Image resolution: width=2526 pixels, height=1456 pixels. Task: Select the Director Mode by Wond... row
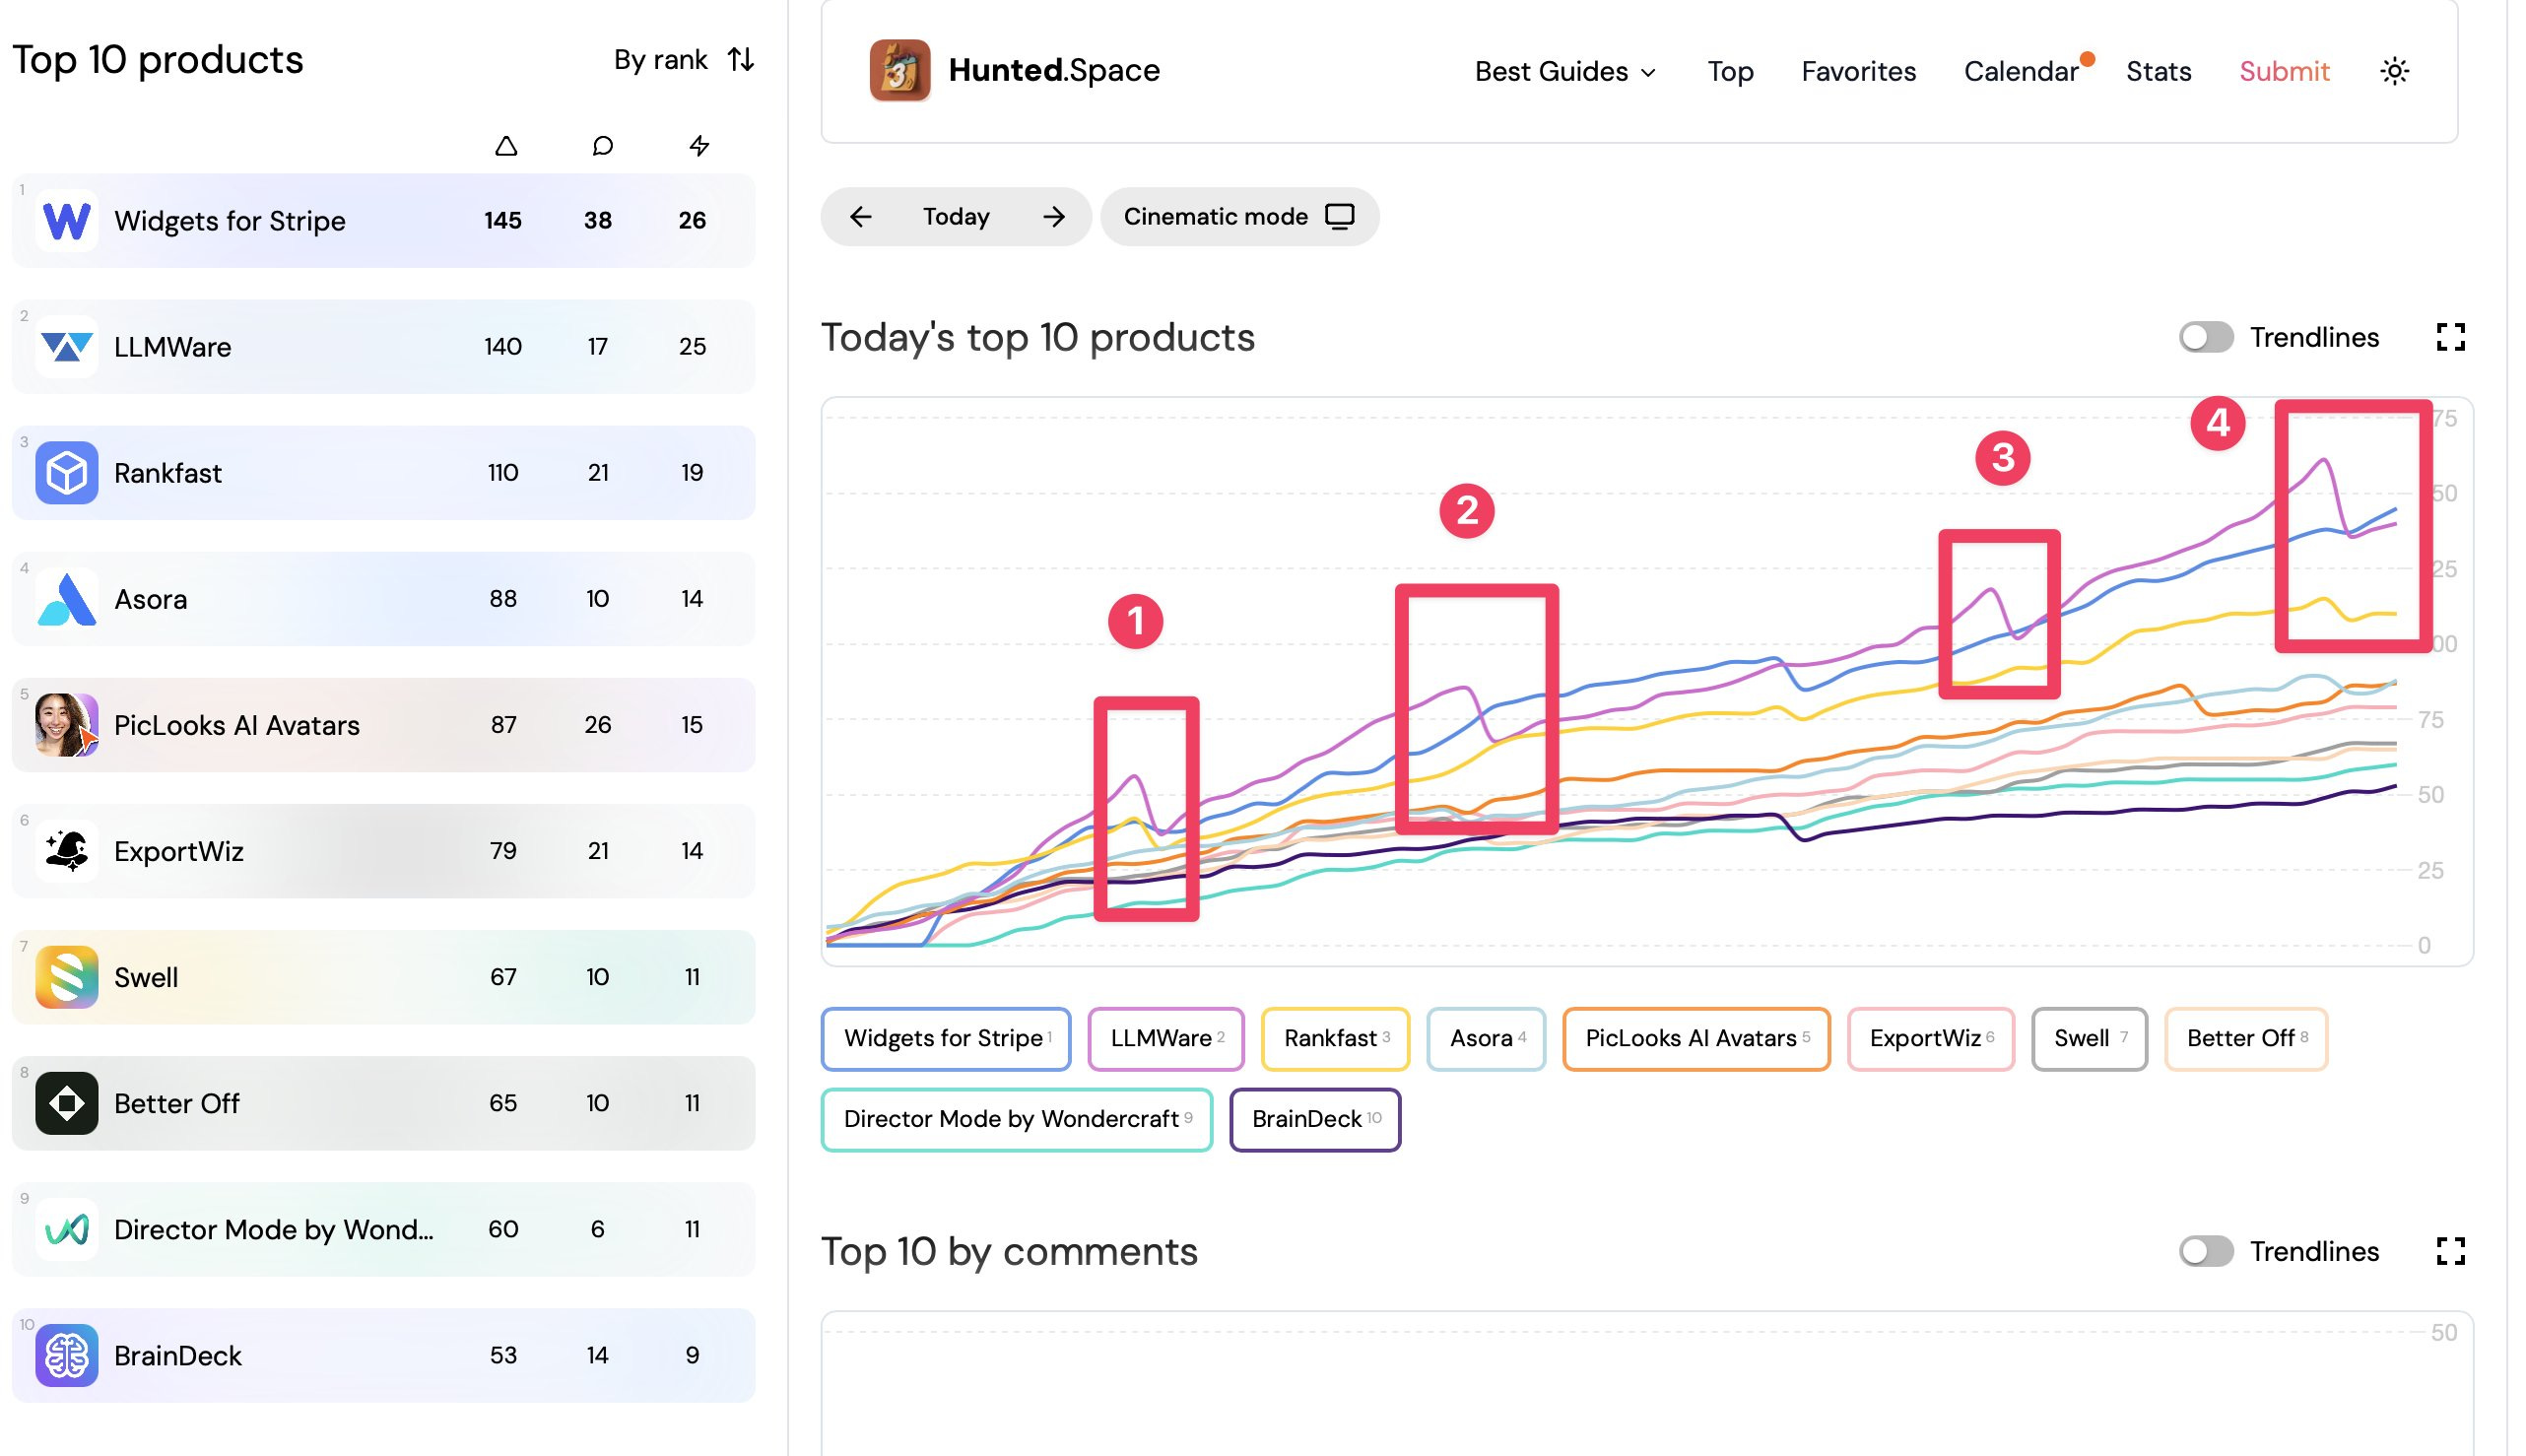(x=384, y=1228)
